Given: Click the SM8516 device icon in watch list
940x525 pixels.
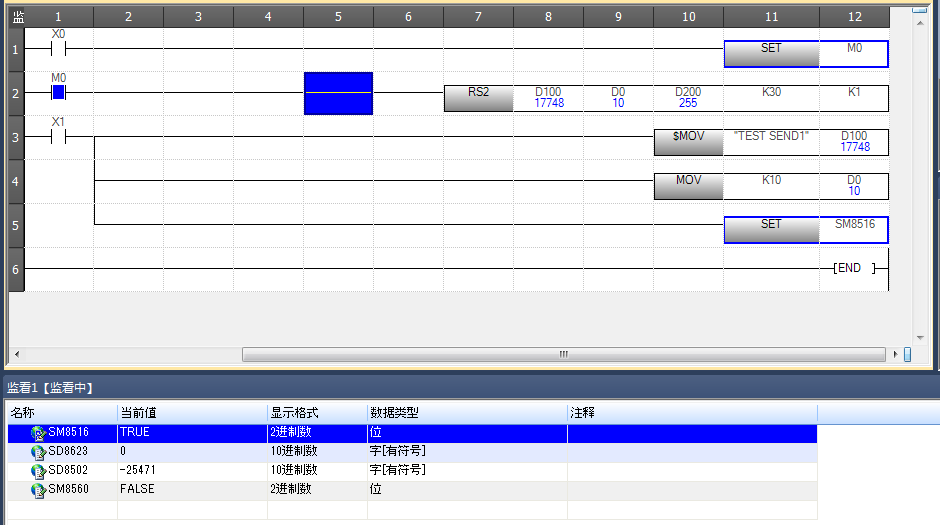Looking at the screenshot, I should tap(38, 433).
